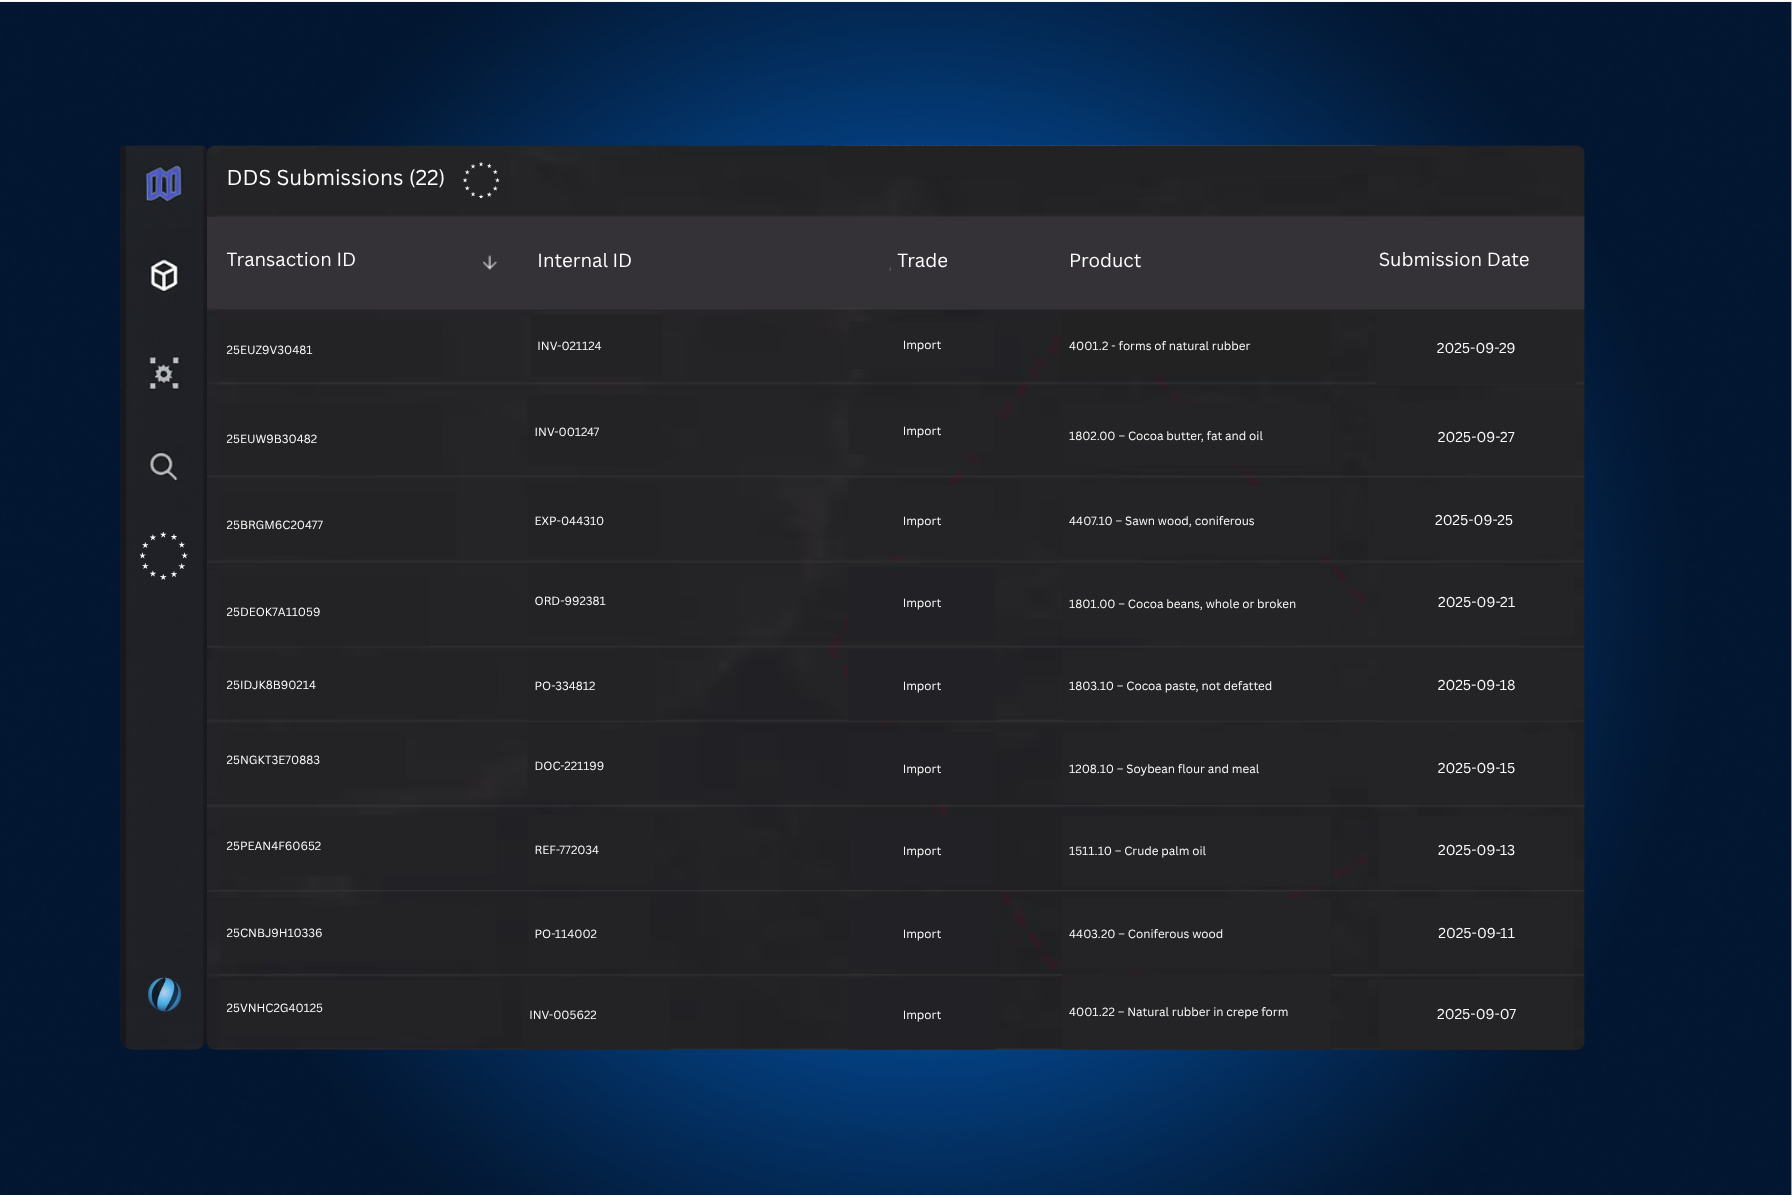
Task: Select internal ID INV-001247
Action: pos(567,432)
